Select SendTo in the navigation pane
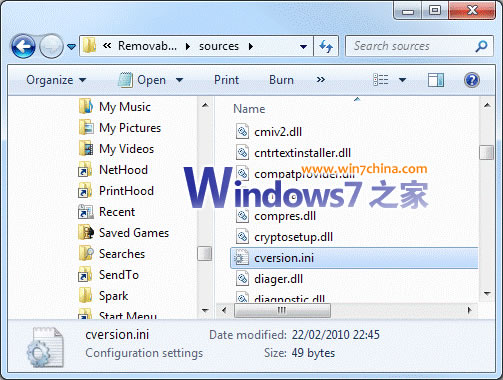 point(119,275)
